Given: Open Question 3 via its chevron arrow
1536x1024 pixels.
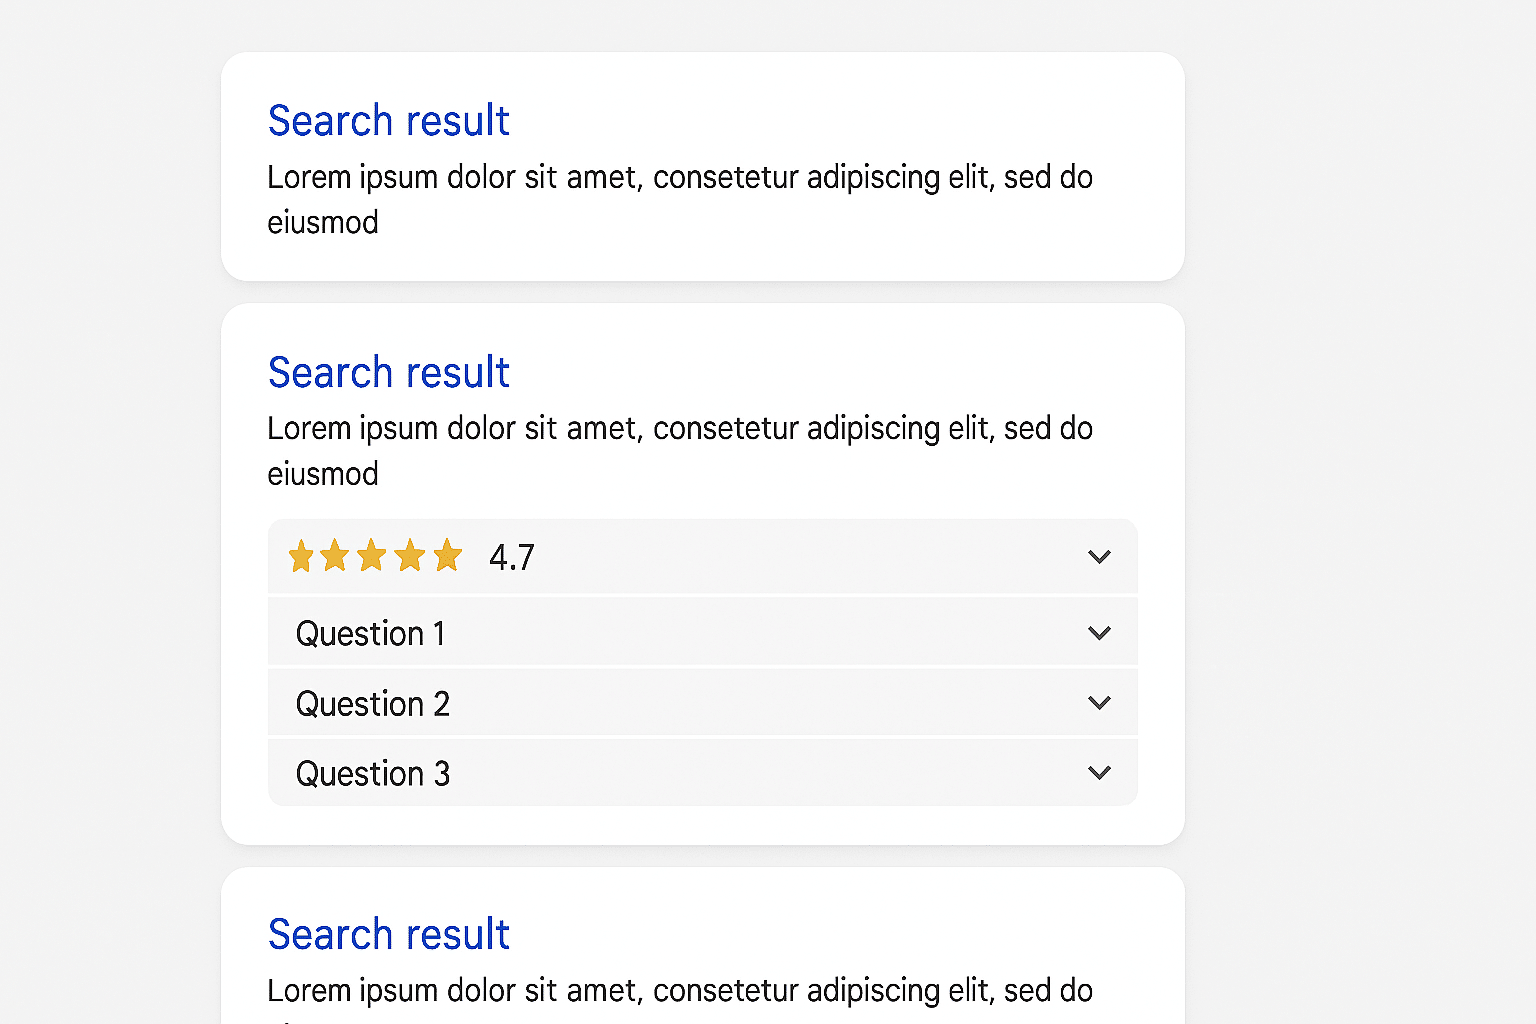Looking at the screenshot, I should 1099,773.
